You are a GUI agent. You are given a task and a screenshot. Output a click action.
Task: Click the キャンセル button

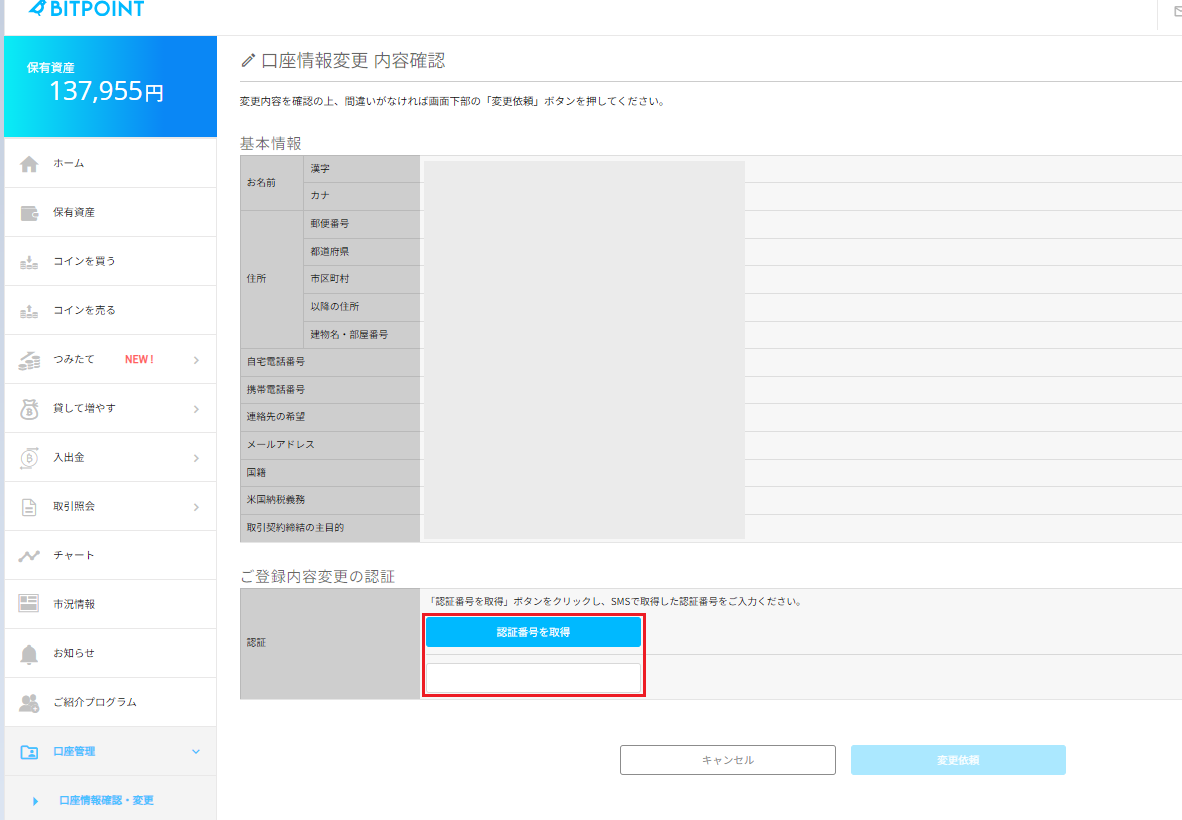click(x=727, y=760)
